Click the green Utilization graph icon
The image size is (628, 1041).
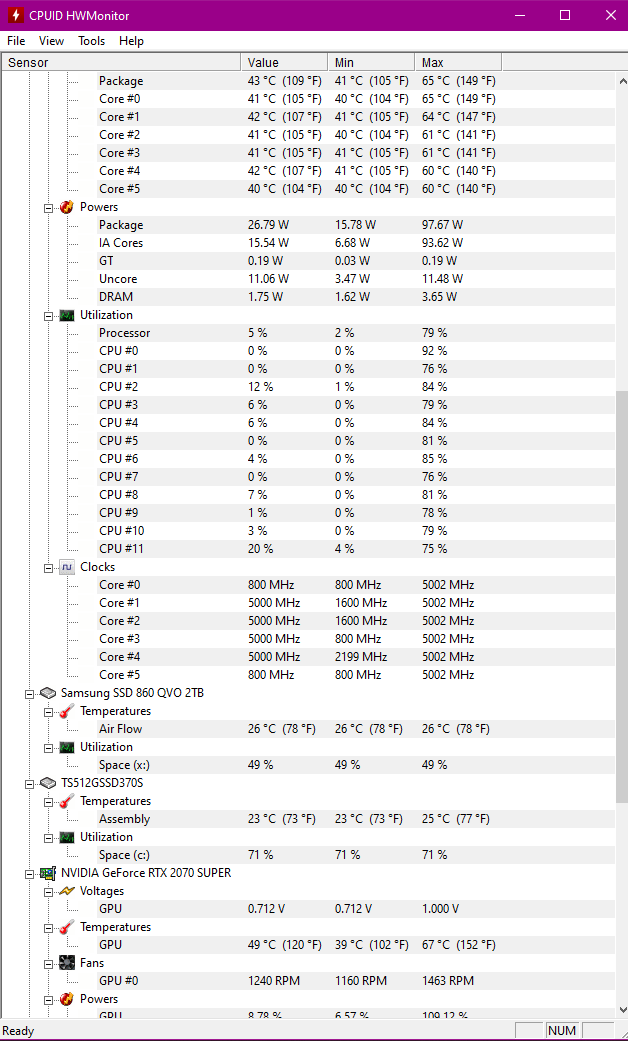(x=66, y=315)
